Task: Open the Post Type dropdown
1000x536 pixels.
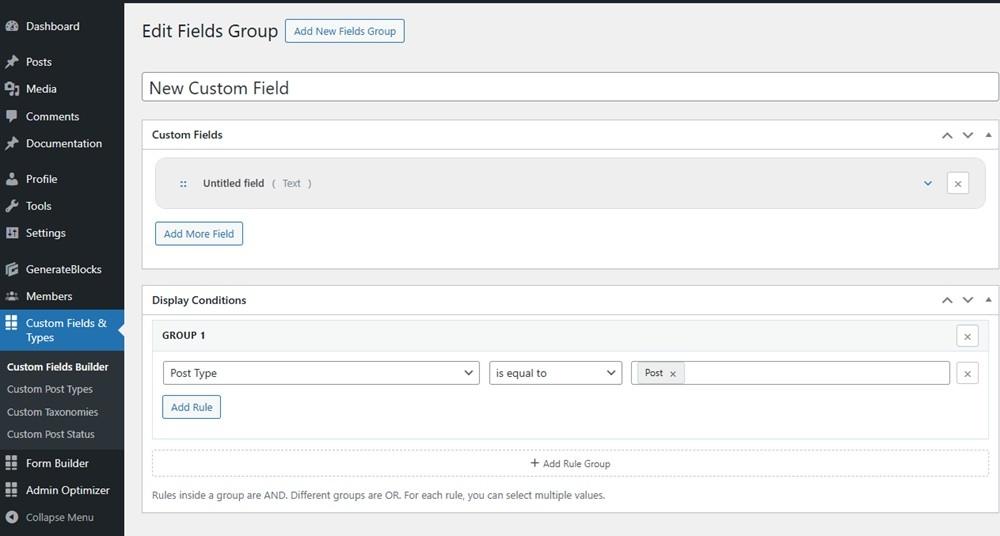Action: 321,373
